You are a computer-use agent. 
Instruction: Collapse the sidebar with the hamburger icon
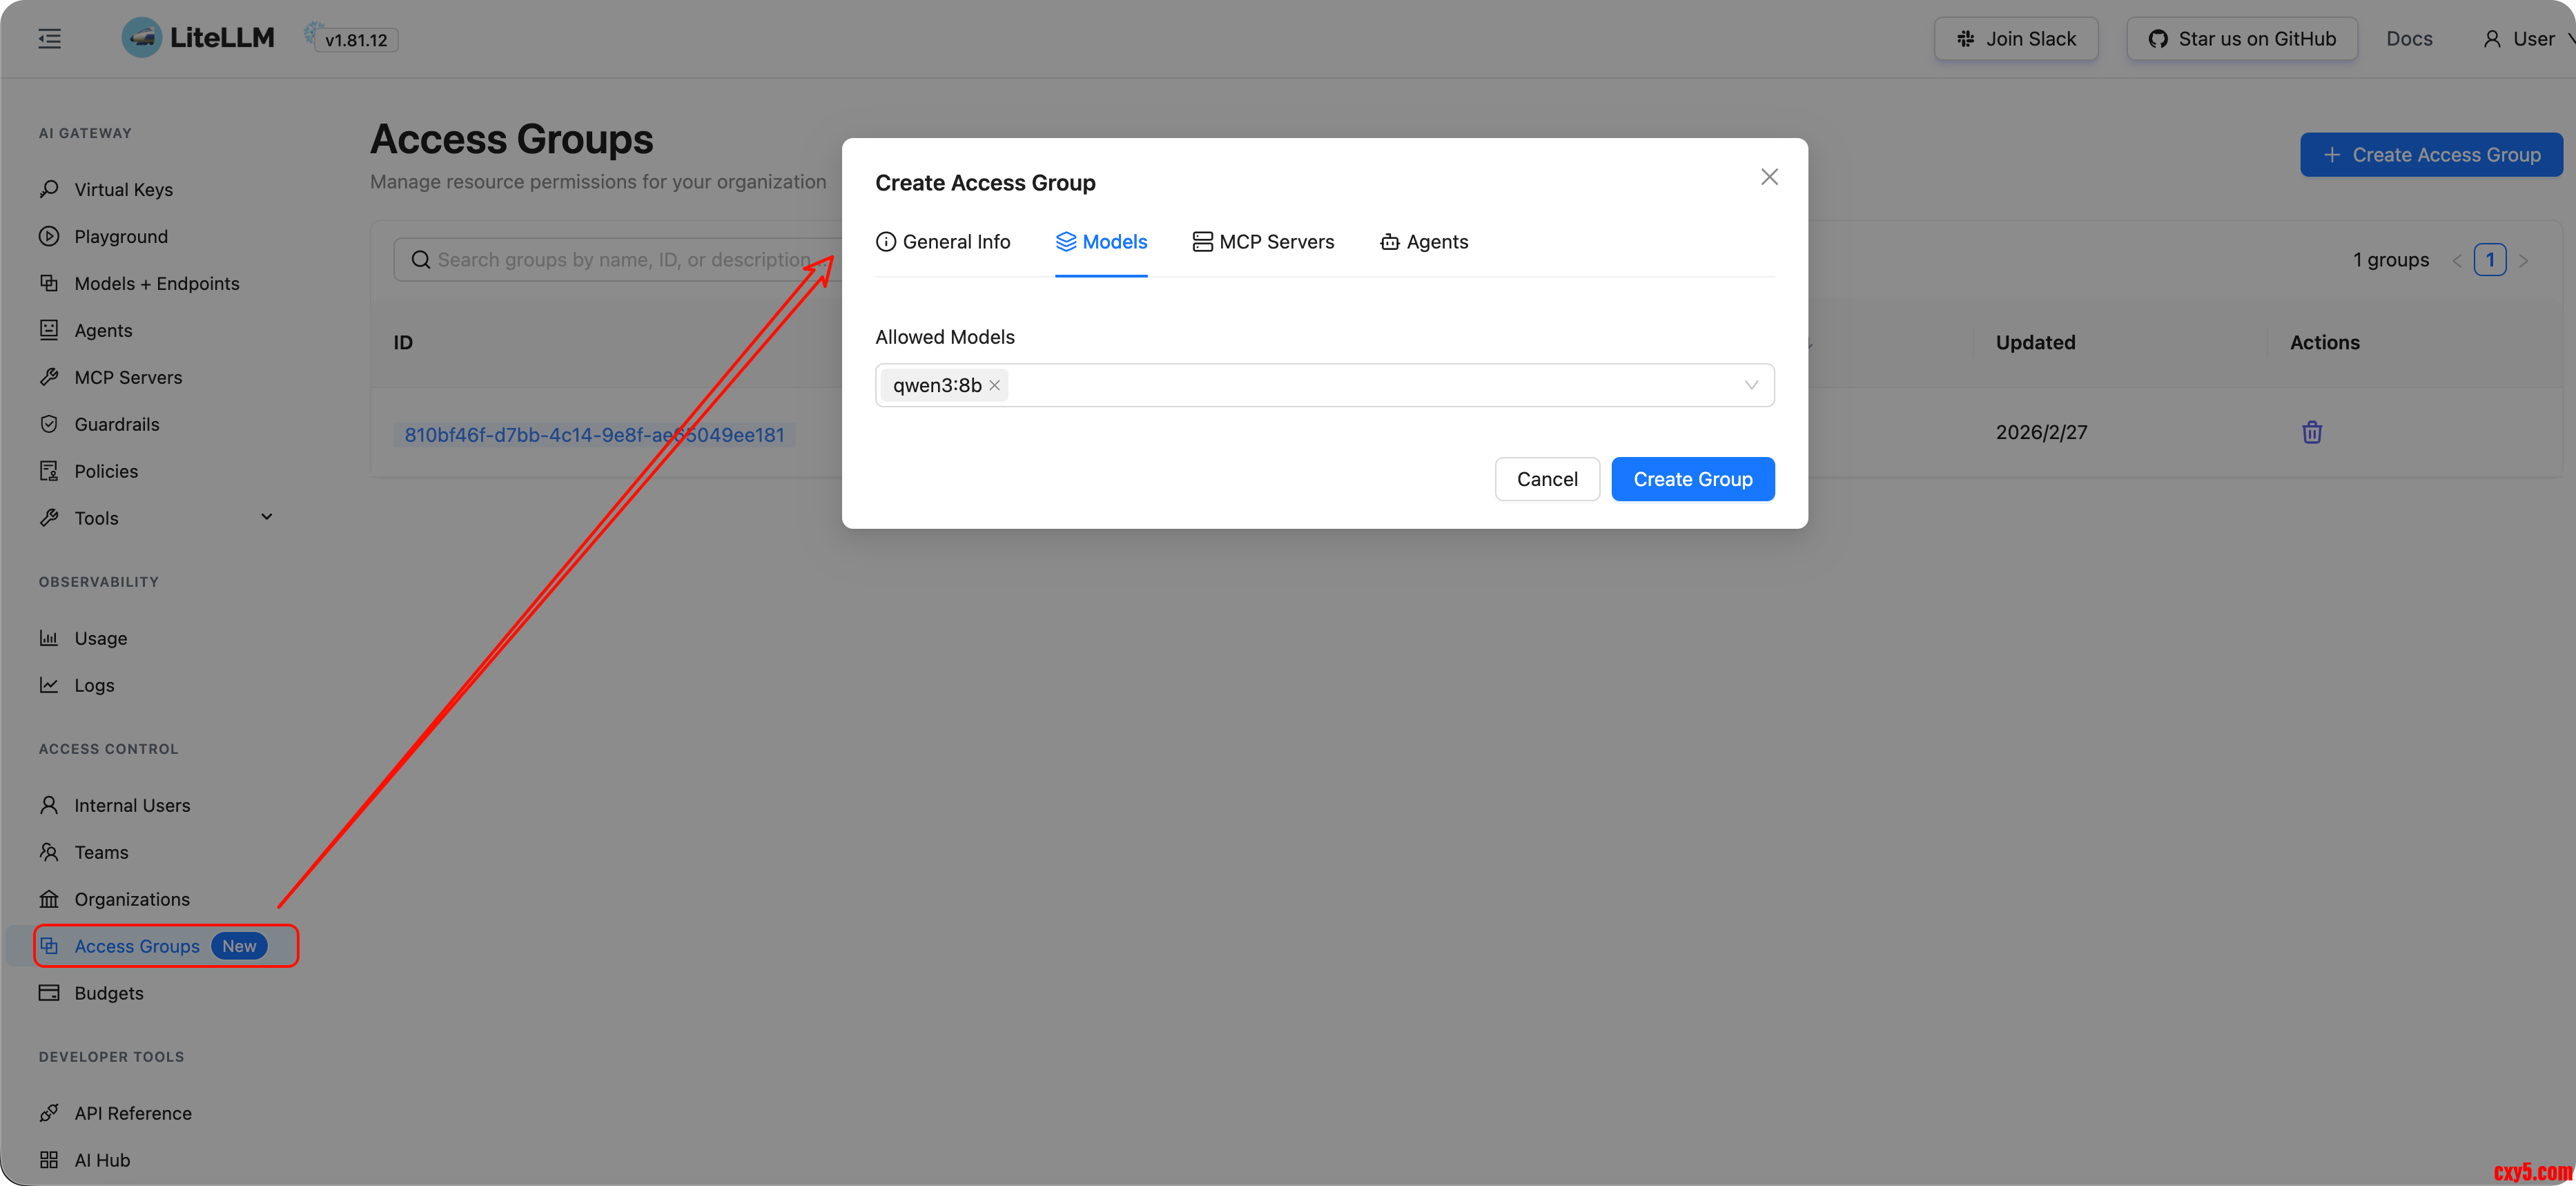(x=50, y=39)
